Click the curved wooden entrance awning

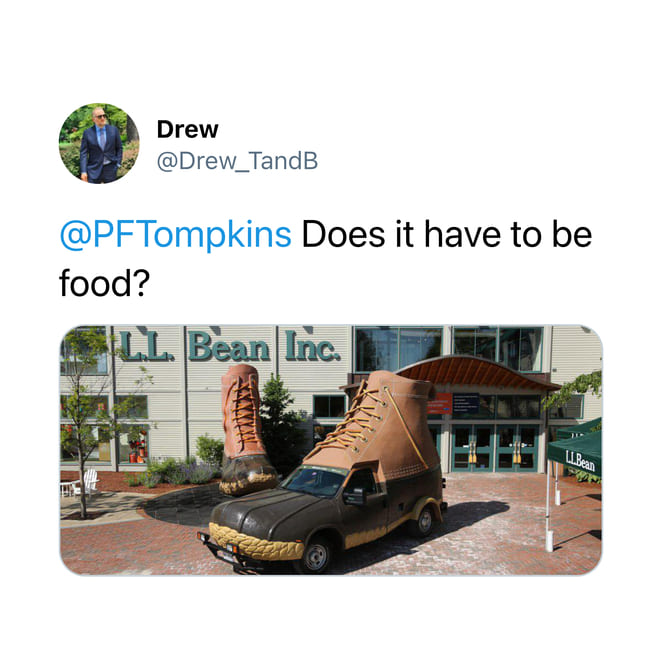pos(475,374)
